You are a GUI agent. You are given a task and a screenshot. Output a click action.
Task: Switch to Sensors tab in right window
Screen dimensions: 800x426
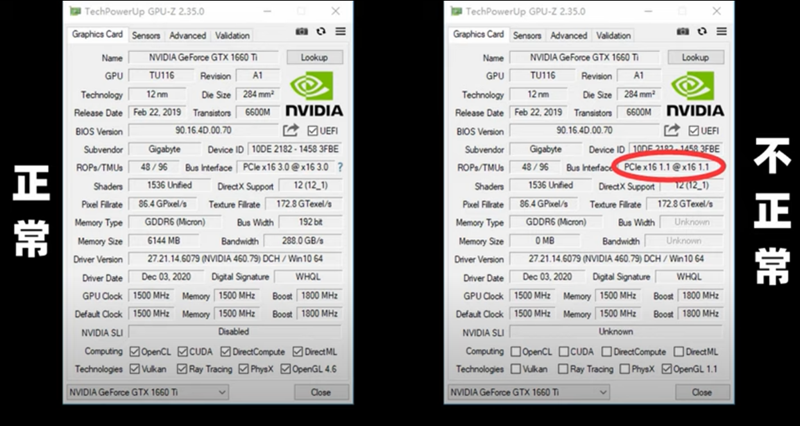click(527, 35)
